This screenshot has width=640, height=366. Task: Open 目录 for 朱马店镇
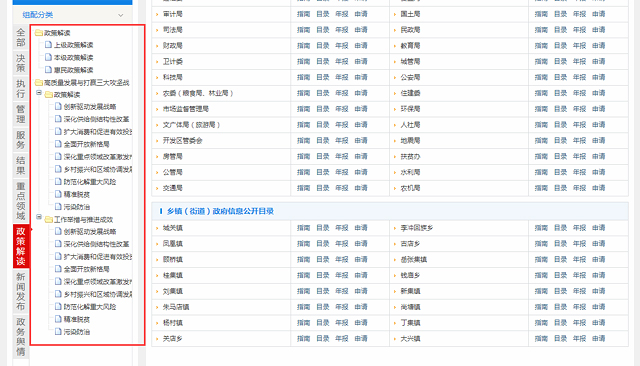coord(322,307)
